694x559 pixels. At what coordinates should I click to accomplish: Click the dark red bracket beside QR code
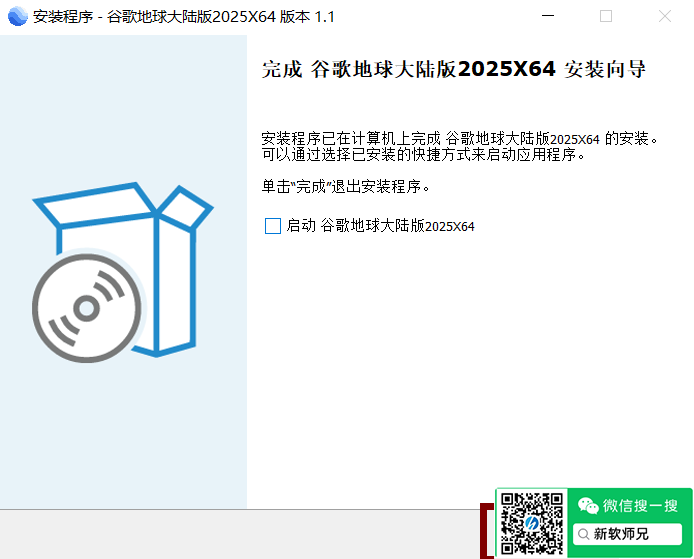486,531
